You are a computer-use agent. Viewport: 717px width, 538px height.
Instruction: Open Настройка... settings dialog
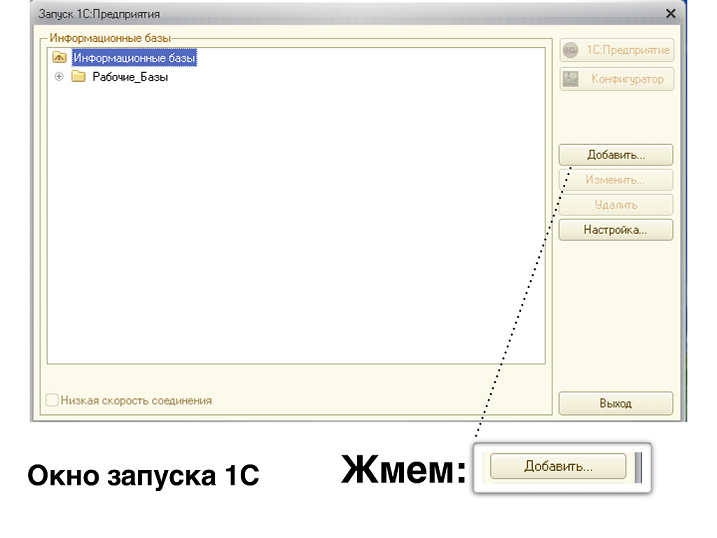click(615, 230)
